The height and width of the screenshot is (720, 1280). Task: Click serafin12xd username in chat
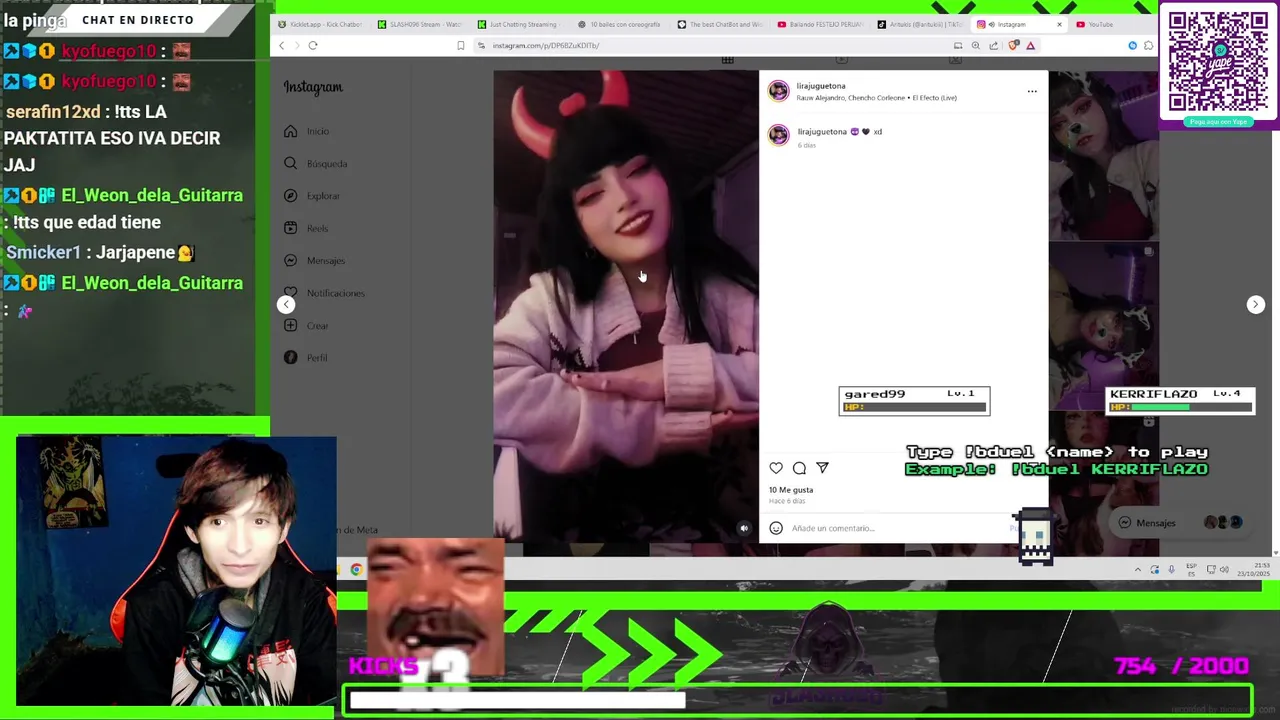tap(53, 112)
